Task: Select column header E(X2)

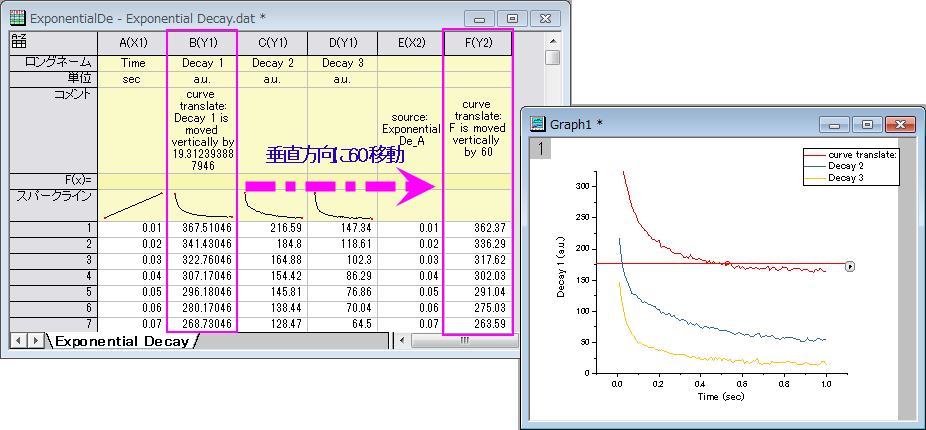Action: (x=410, y=43)
